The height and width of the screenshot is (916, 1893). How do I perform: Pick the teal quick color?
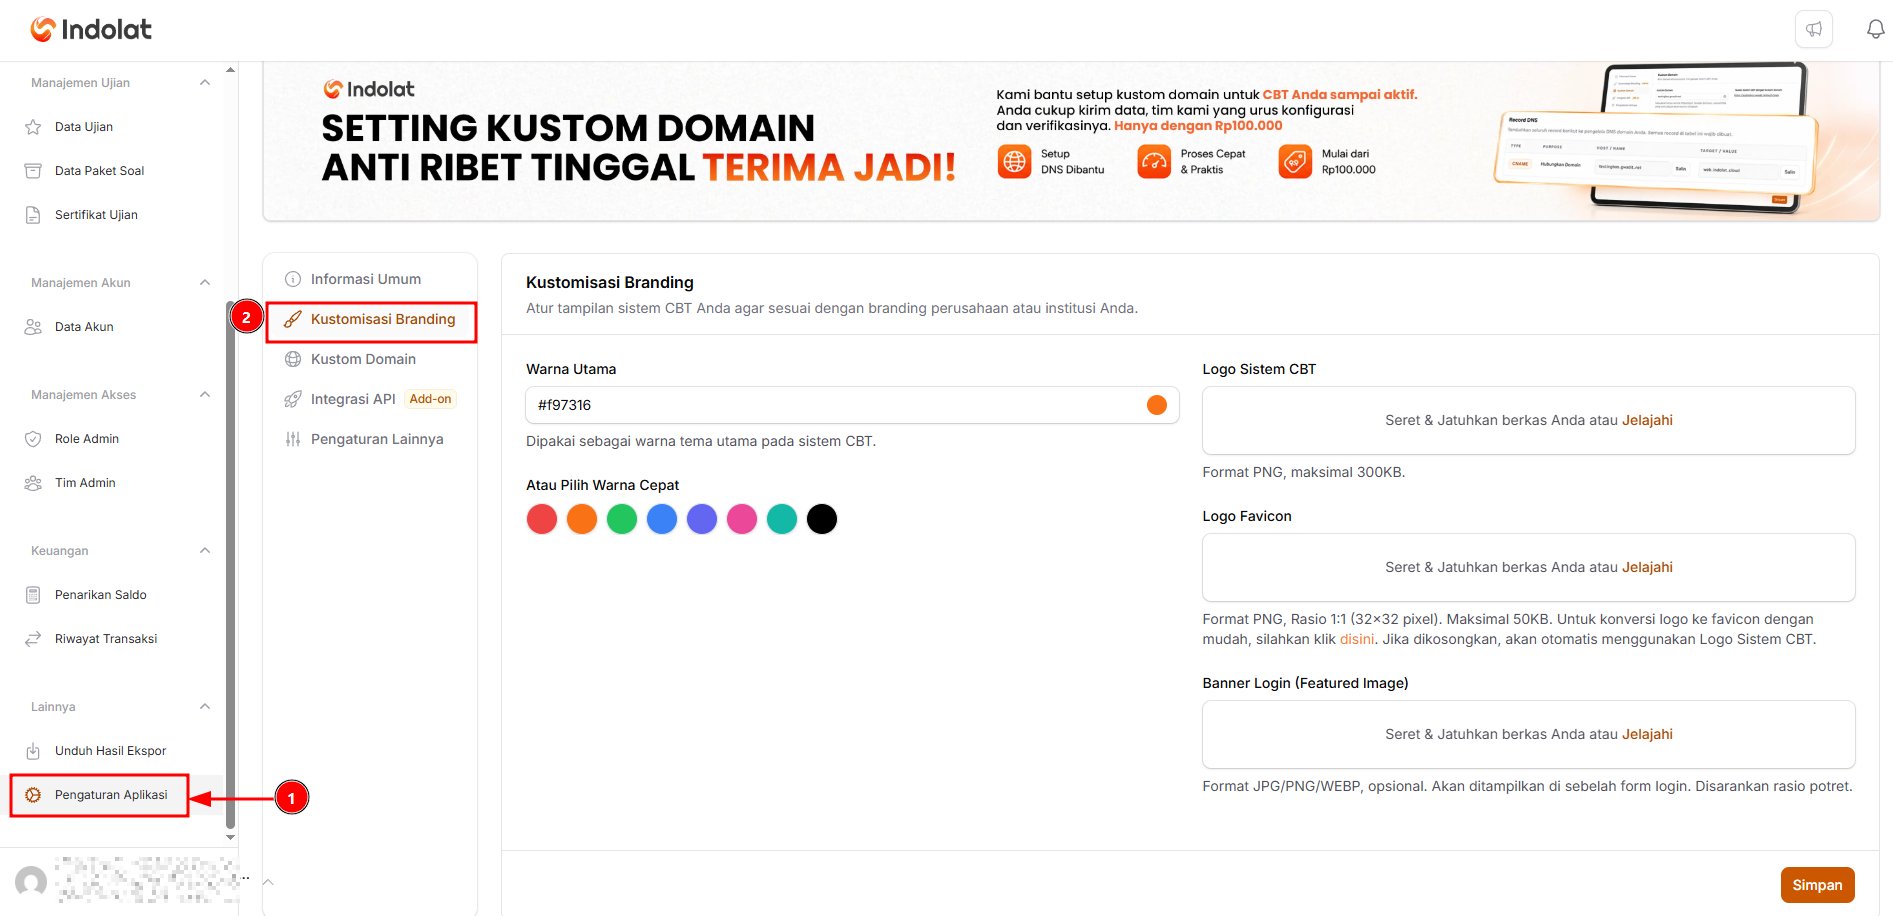[x=782, y=519]
